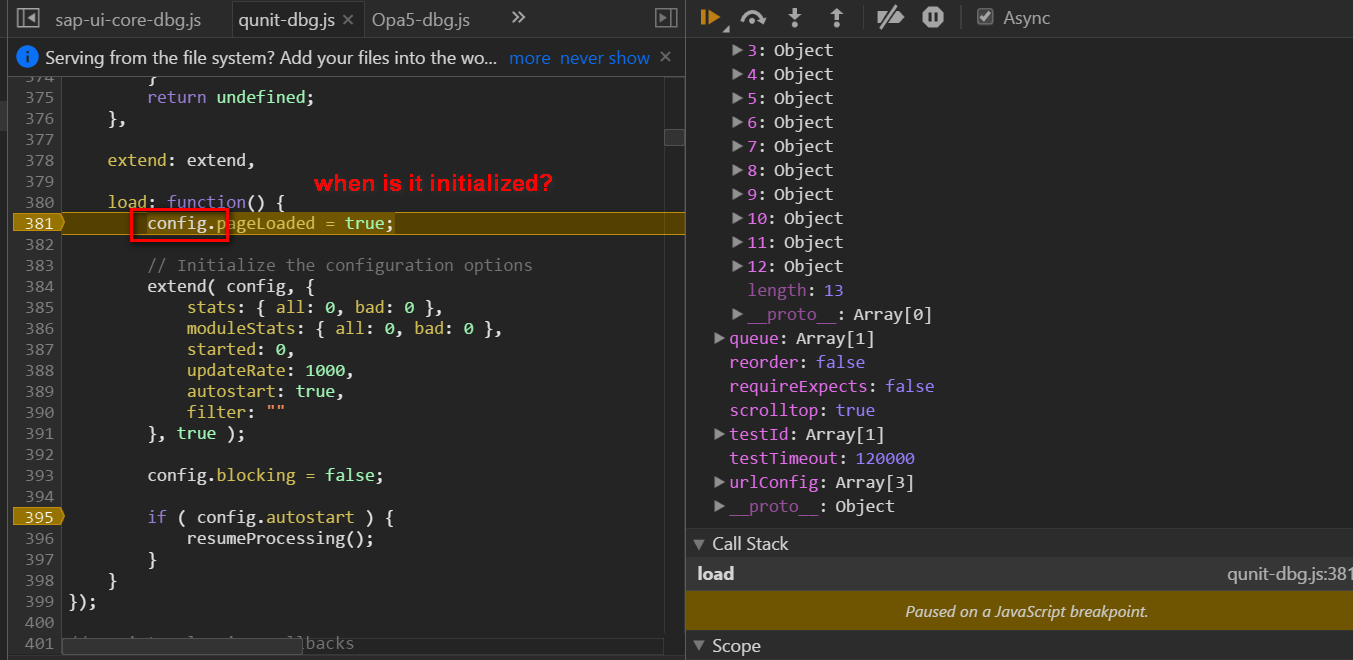This screenshot has width=1353, height=660.
Task: Step out of current function
Action: pos(837,18)
